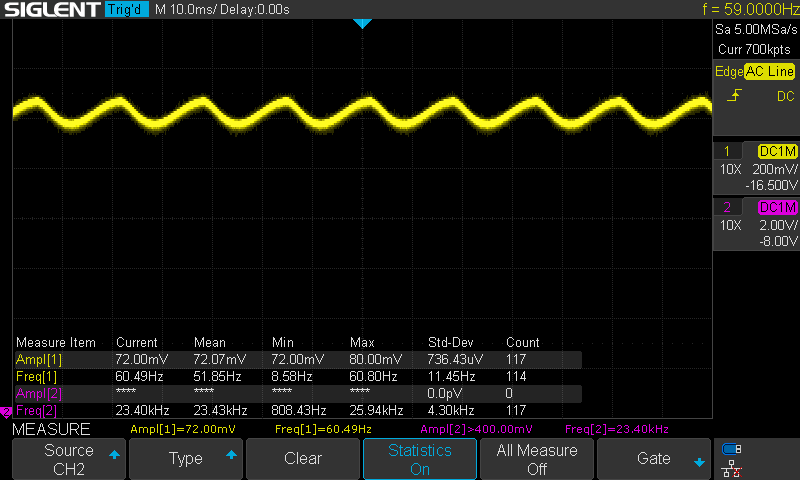Click the channel 1 number badge

[727, 150]
